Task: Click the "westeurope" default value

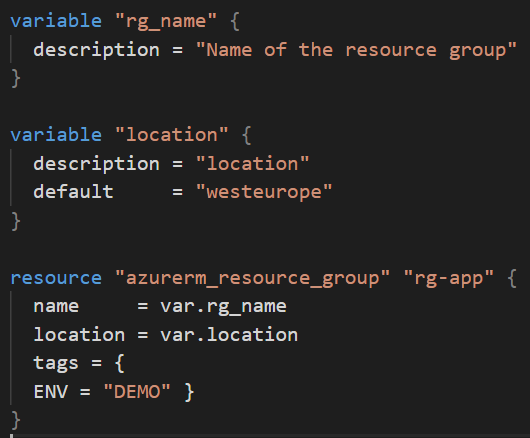Action: click(x=264, y=192)
